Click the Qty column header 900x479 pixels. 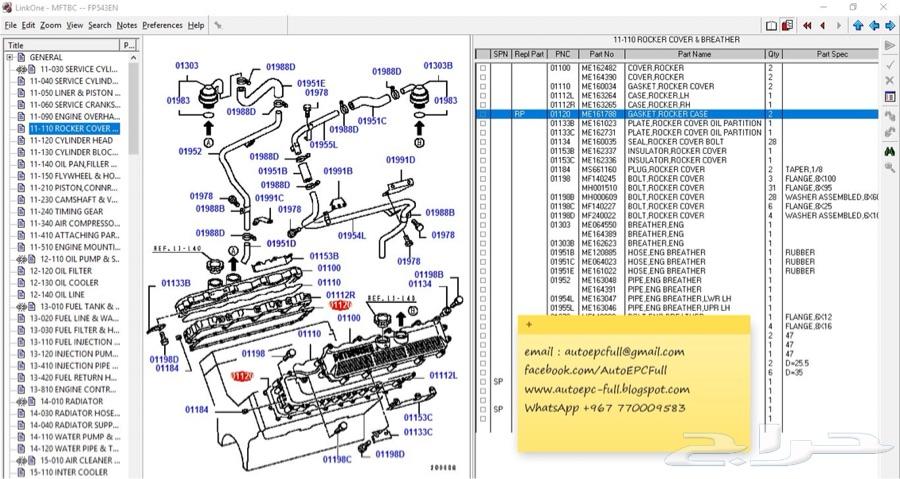(773, 54)
